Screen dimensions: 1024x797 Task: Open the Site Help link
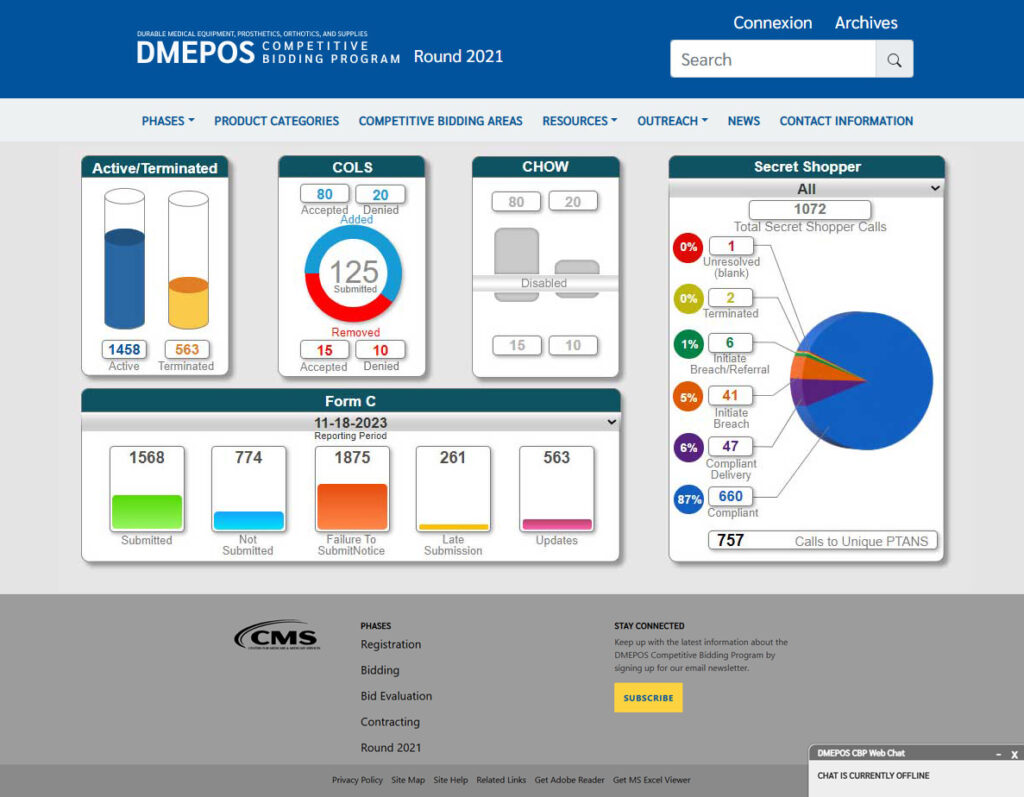(x=451, y=780)
